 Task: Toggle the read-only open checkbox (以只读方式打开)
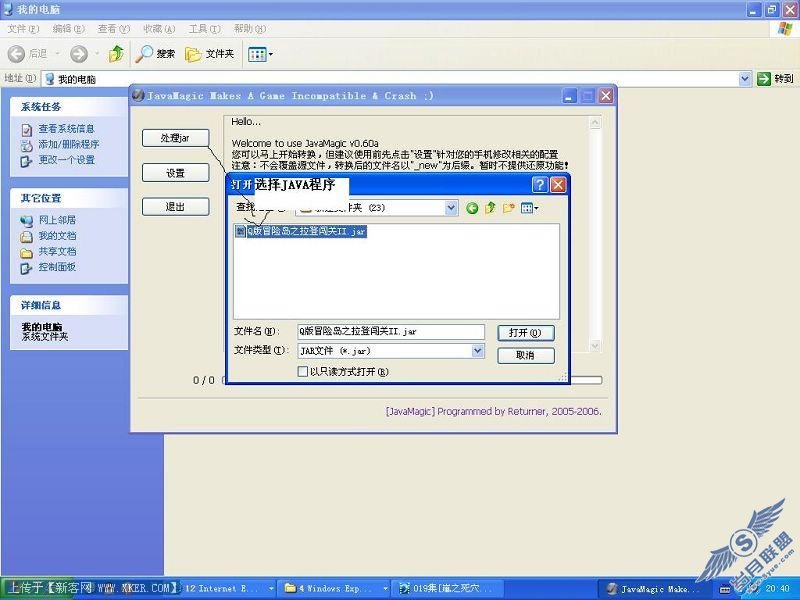tap(303, 371)
